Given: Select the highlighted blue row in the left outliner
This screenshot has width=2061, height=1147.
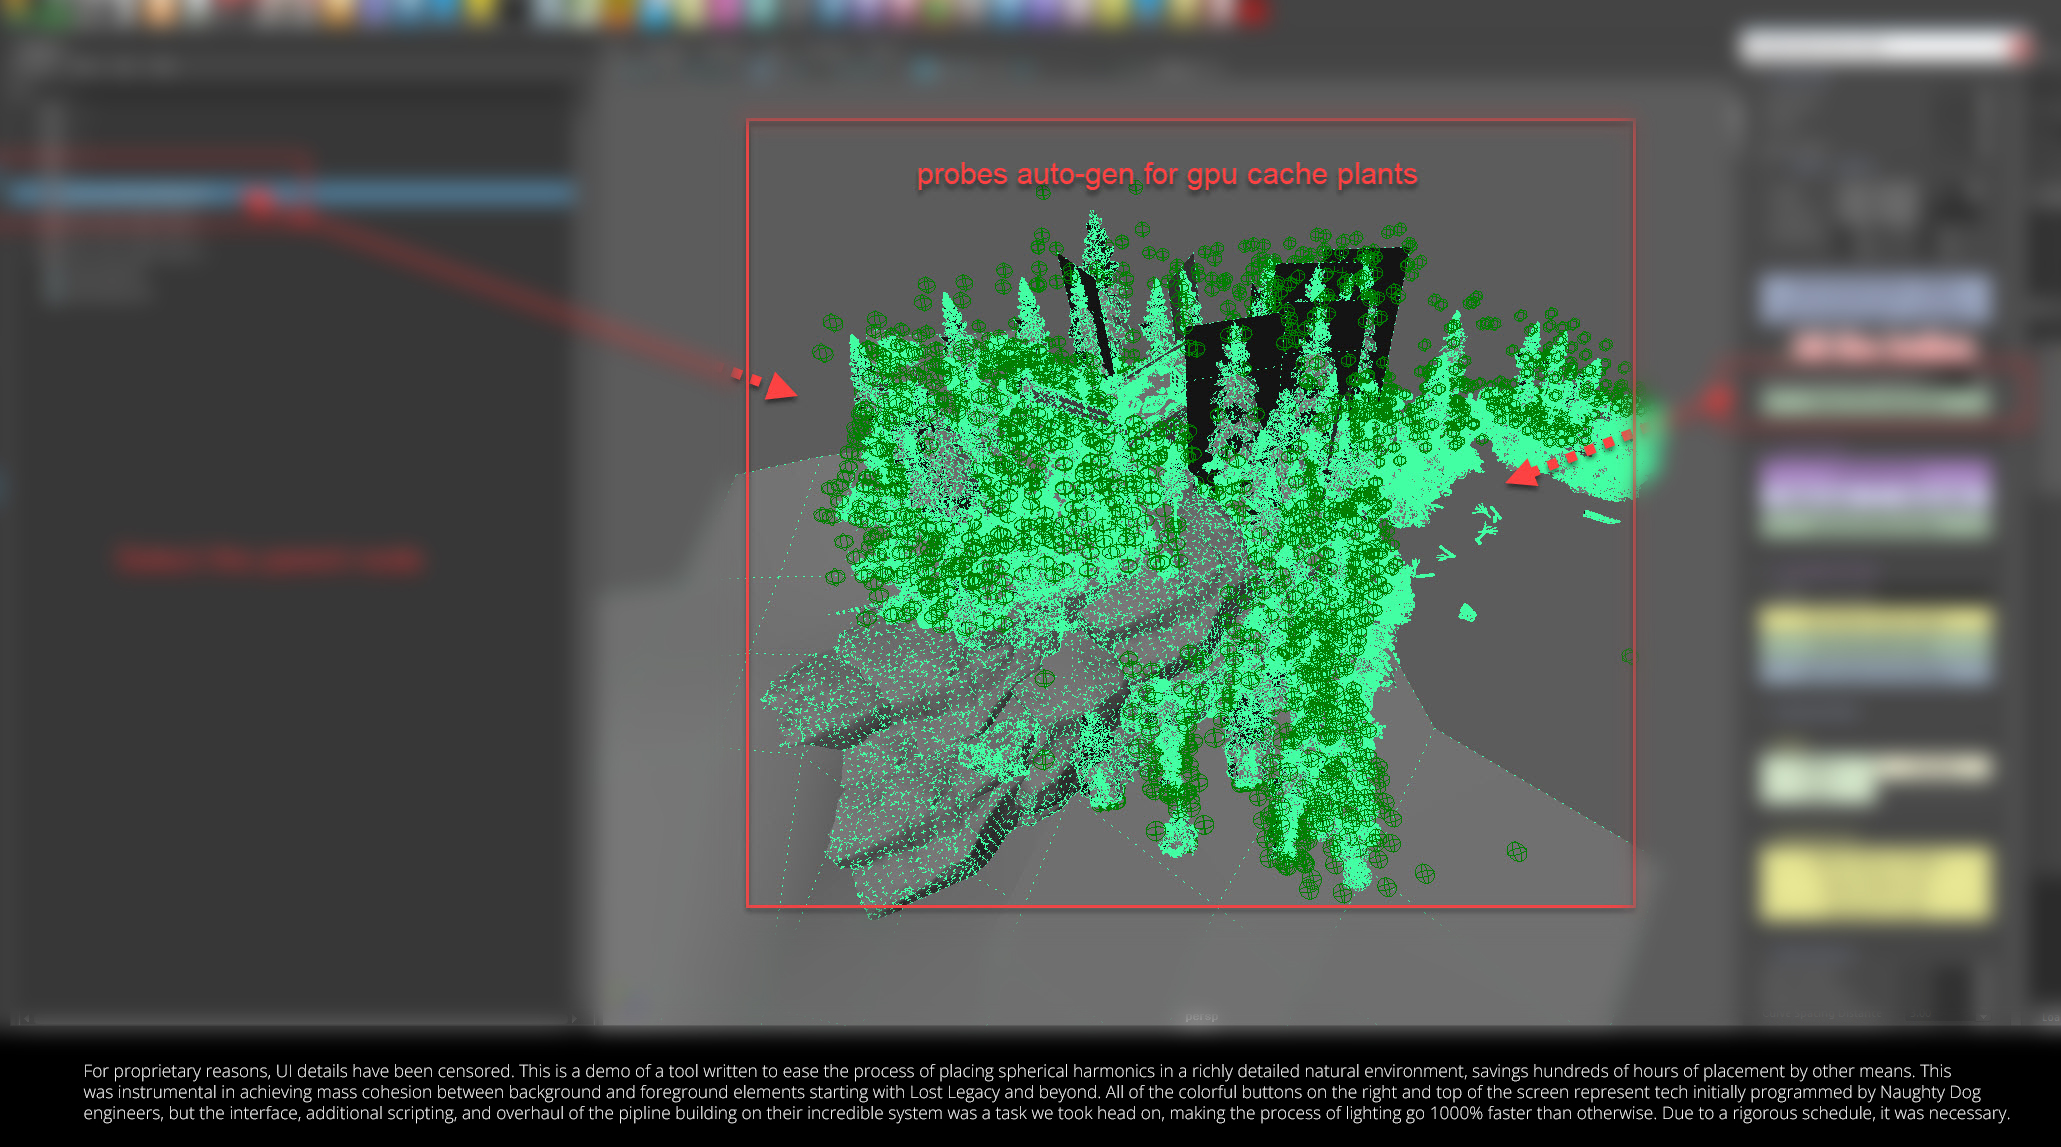Looking at the screenshot, I should [290, 194].
